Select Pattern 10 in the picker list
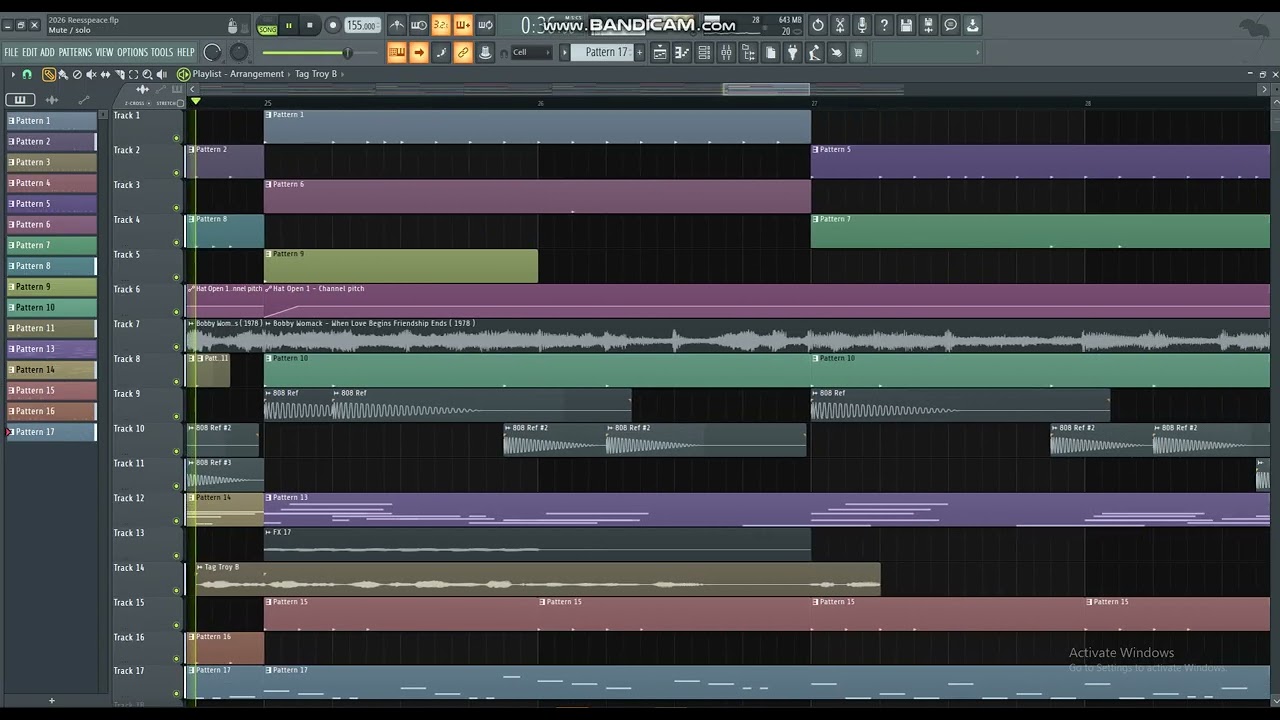 tap(51, 308)
